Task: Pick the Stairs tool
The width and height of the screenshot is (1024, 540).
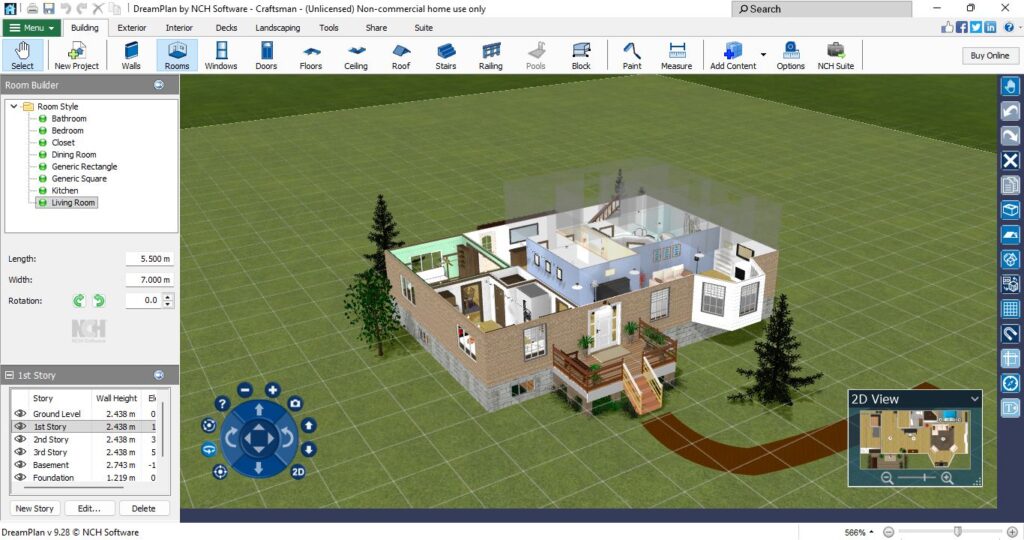Action: point(446,56)
